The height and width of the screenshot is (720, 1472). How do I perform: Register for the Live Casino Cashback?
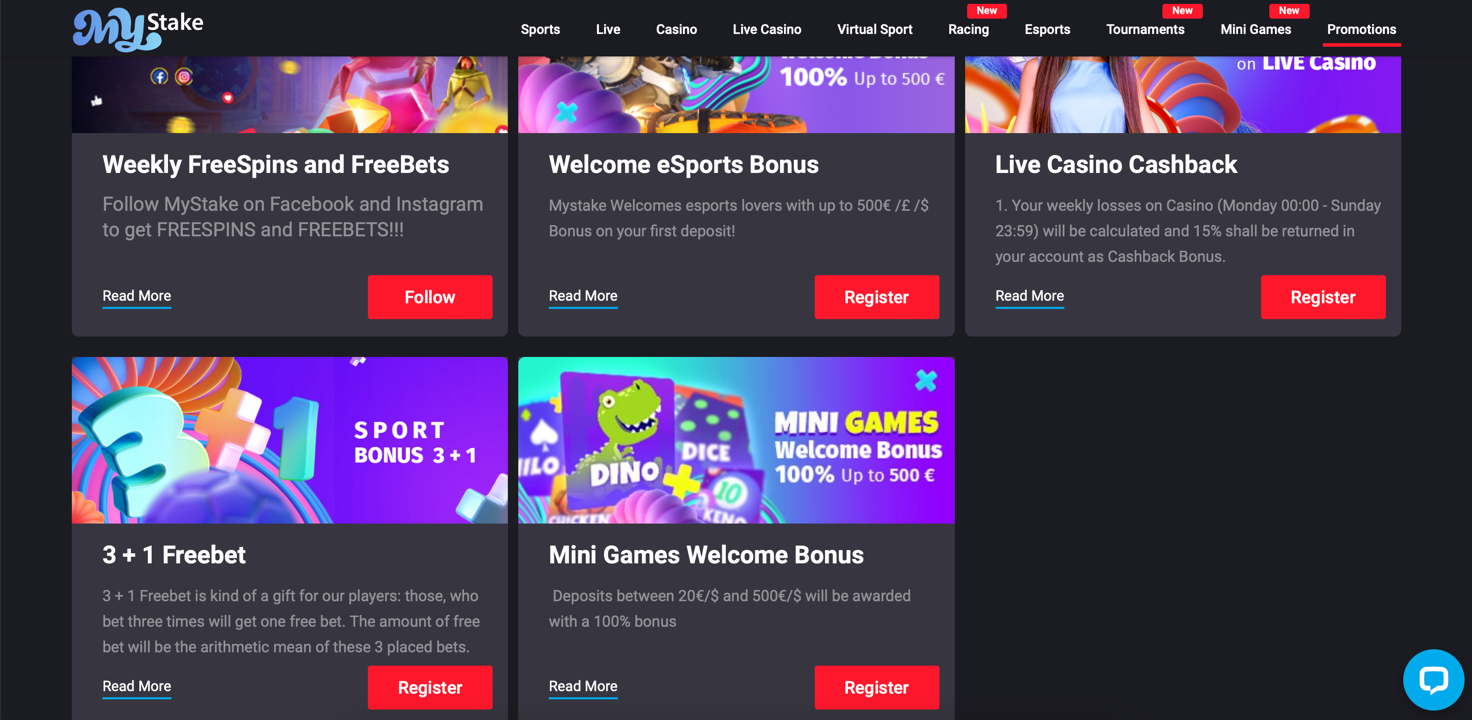coord(1323,297)
